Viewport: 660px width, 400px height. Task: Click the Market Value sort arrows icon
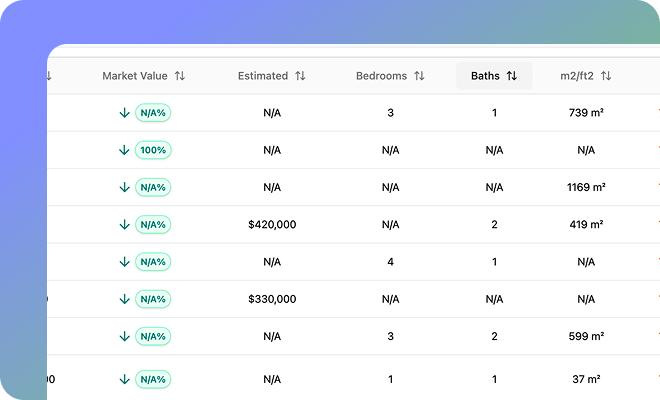pos(180,76)
